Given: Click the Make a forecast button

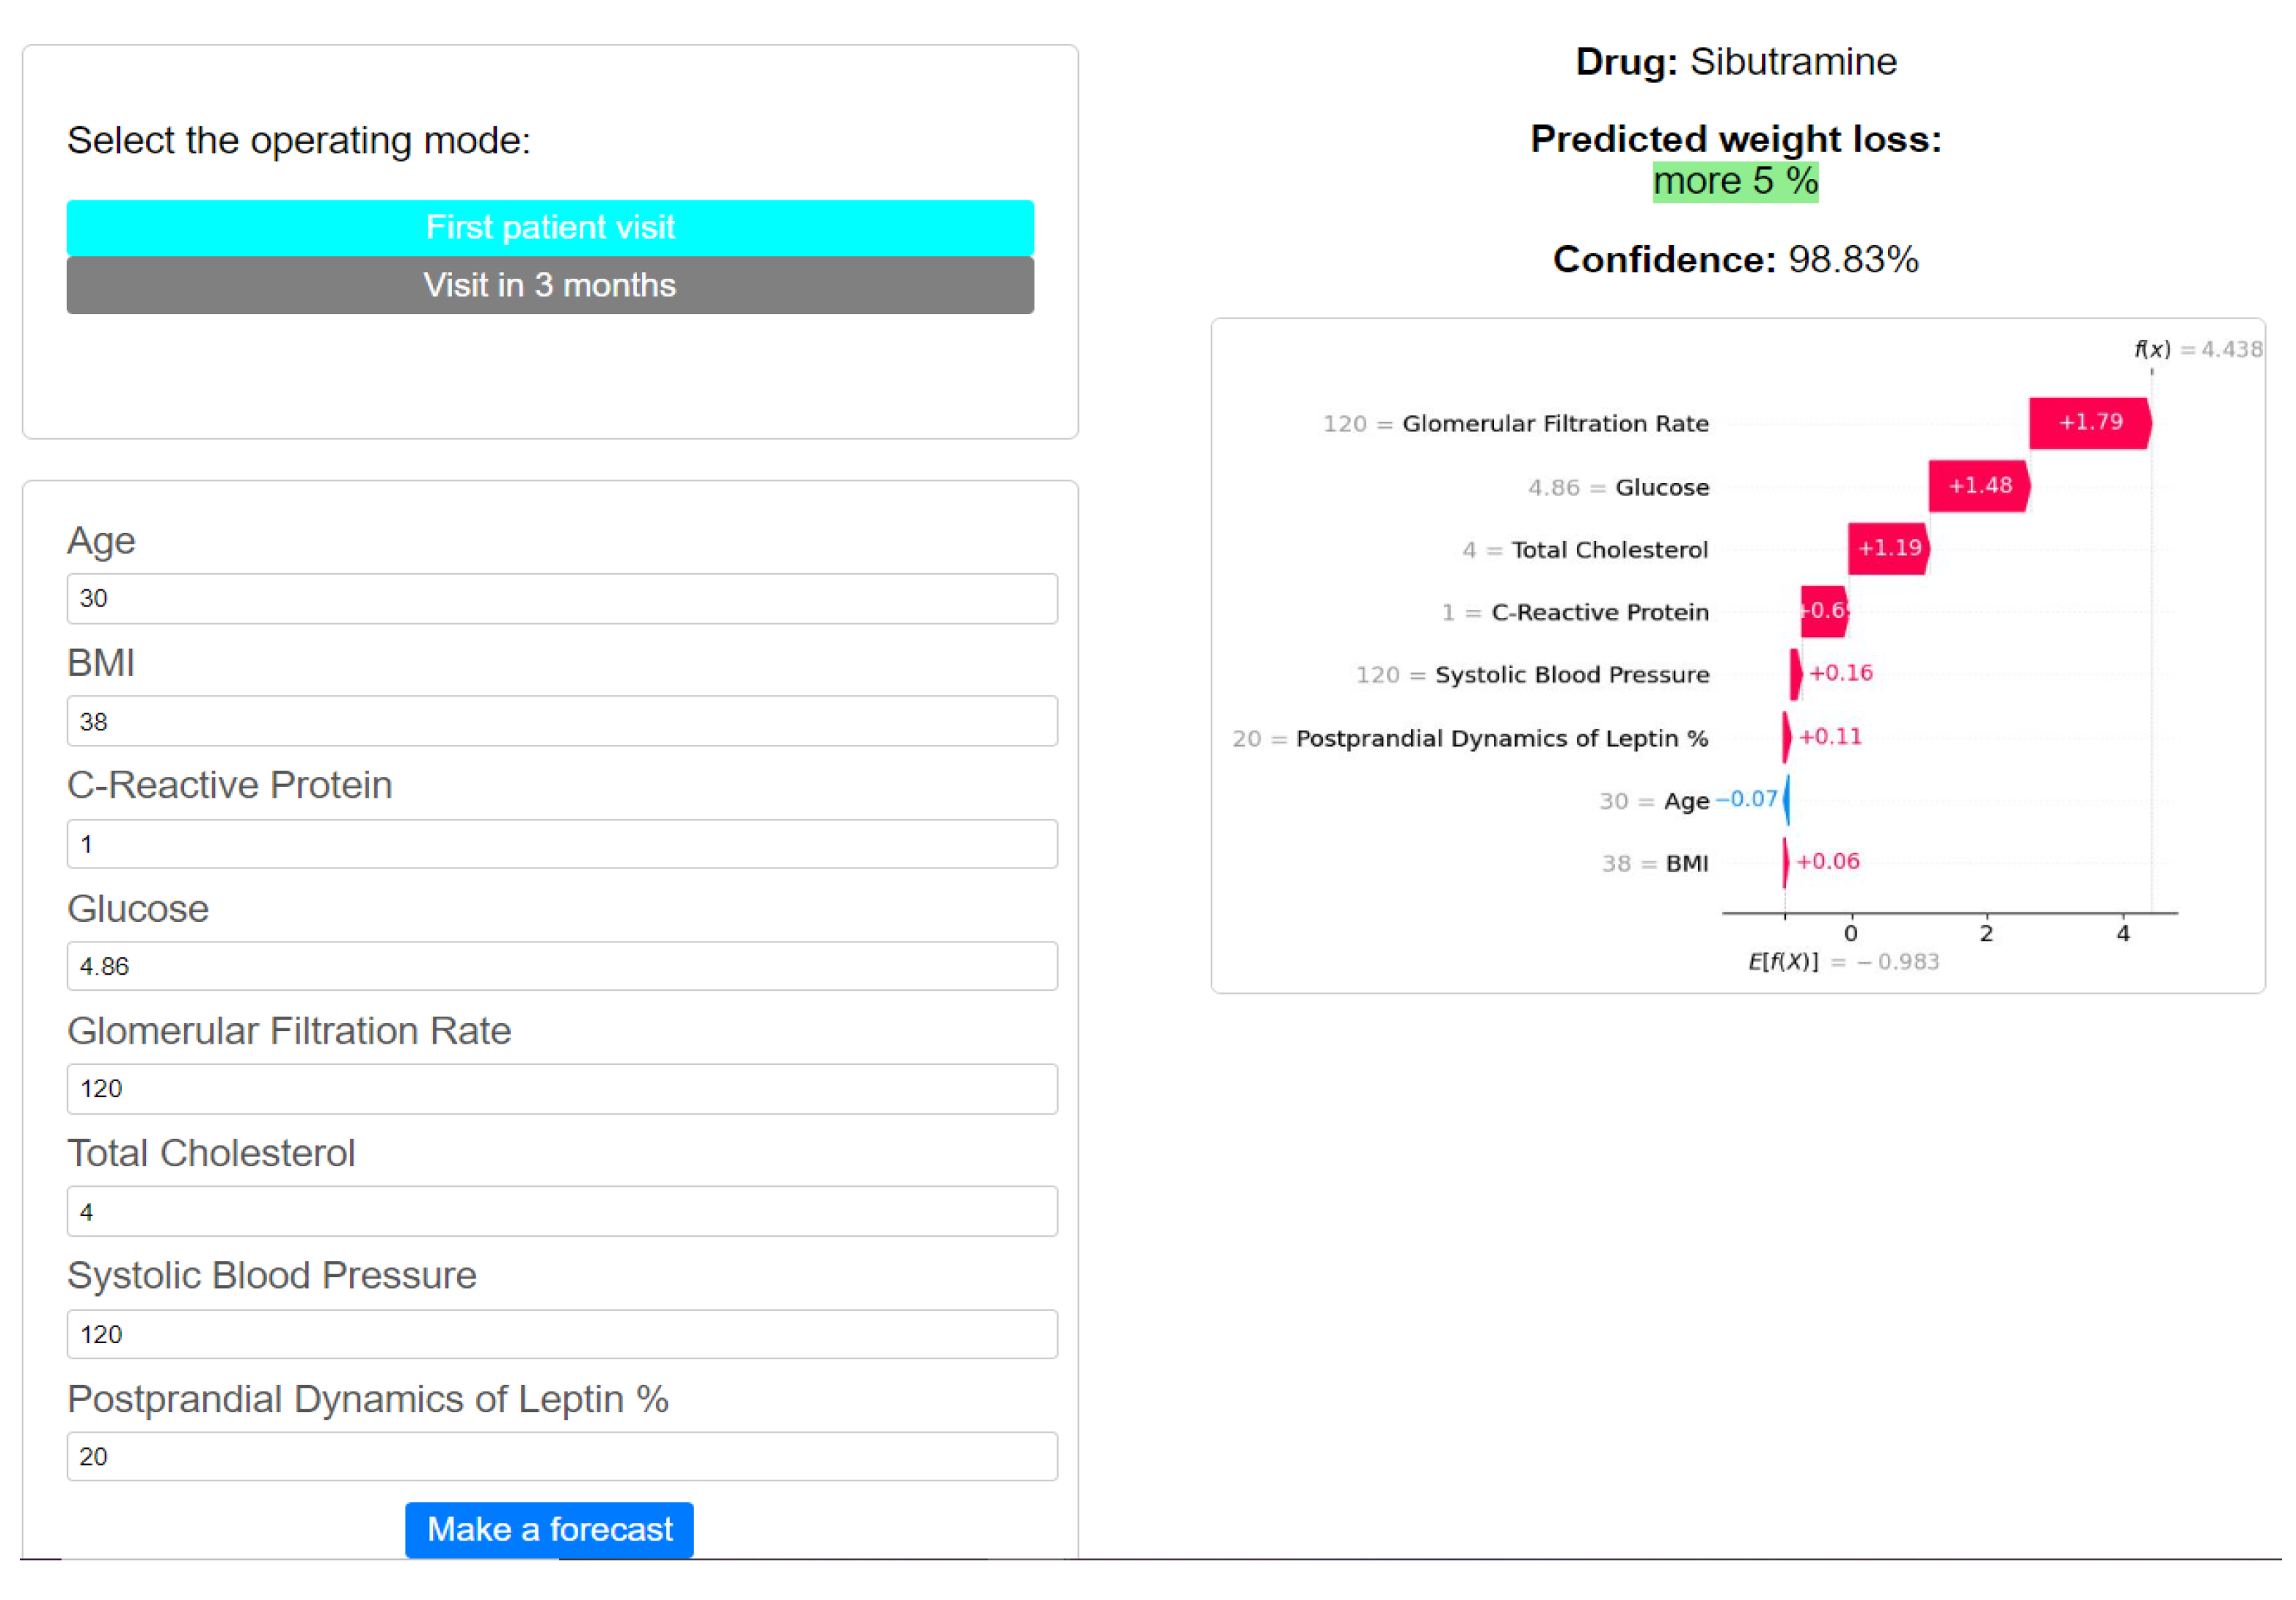Looking at the screenshot, I should click(549, 1529).
